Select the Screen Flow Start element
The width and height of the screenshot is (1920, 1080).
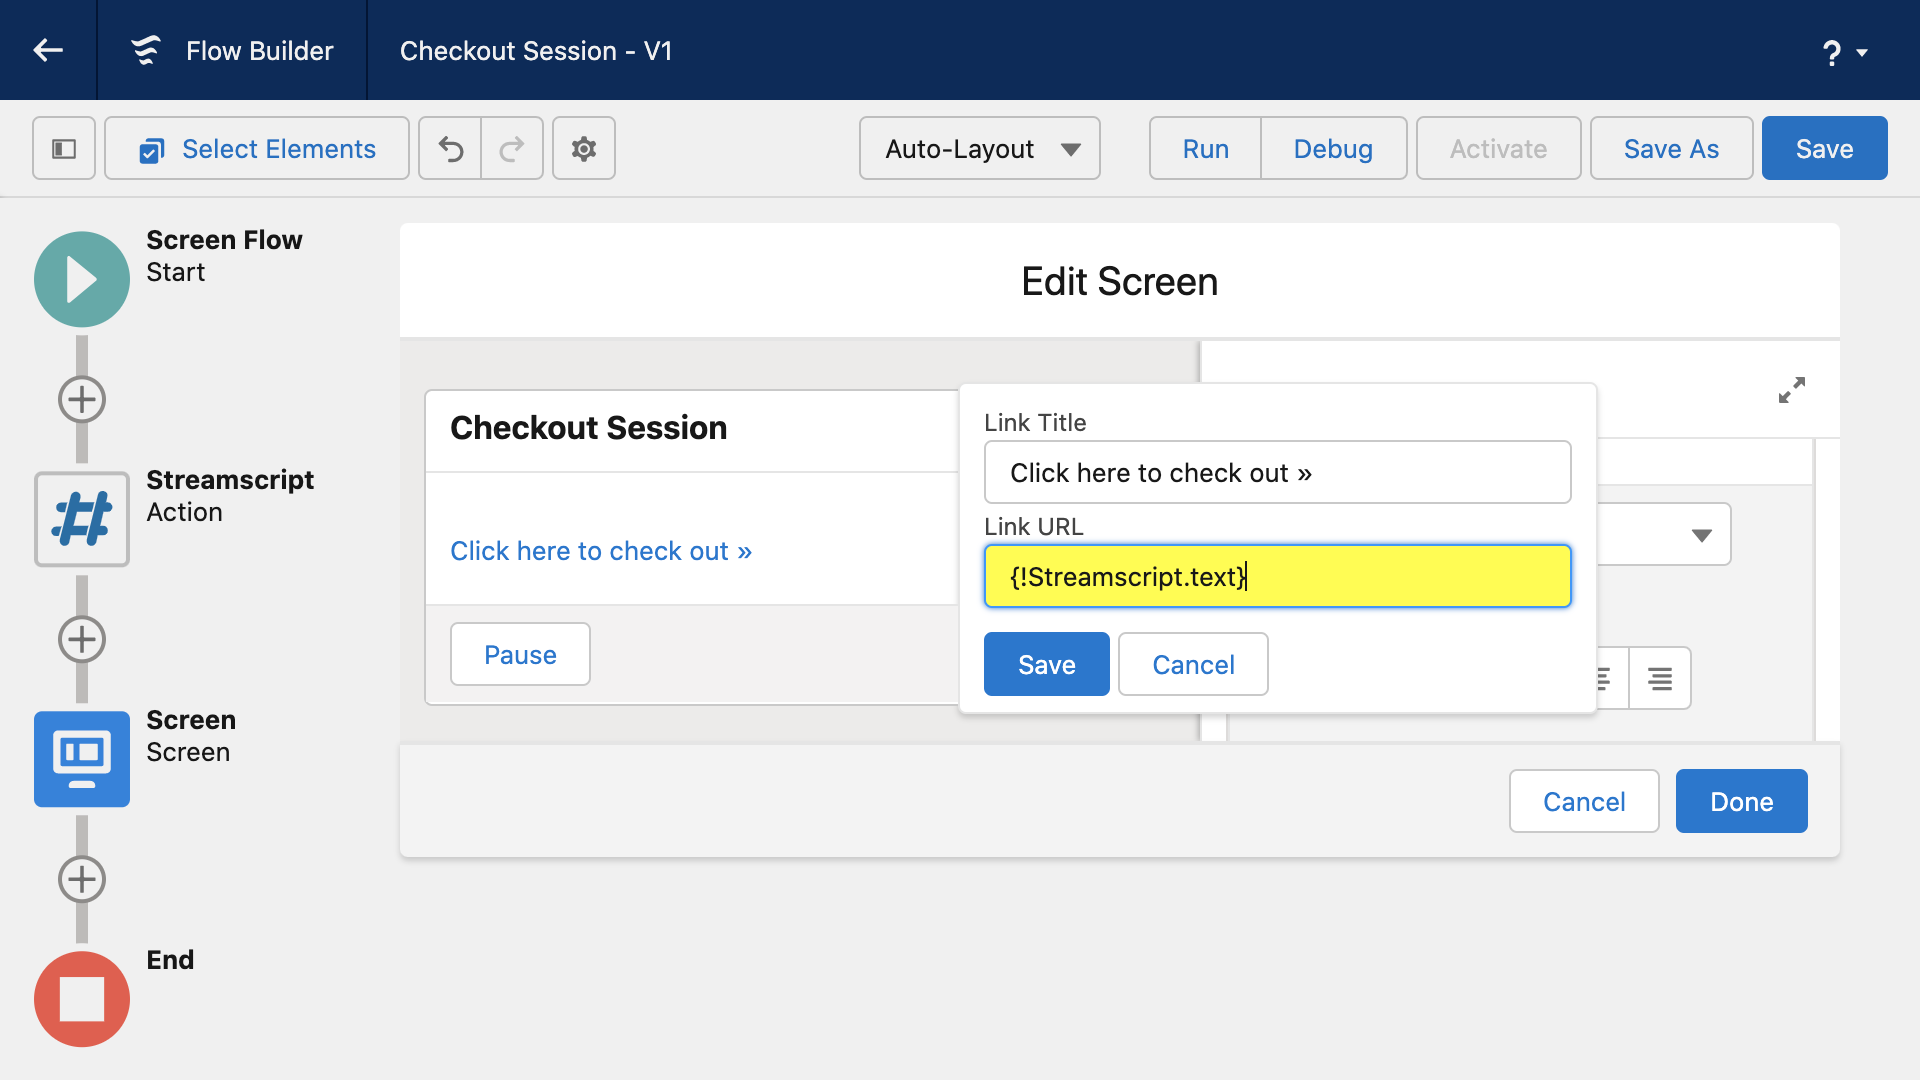point(82,279)
